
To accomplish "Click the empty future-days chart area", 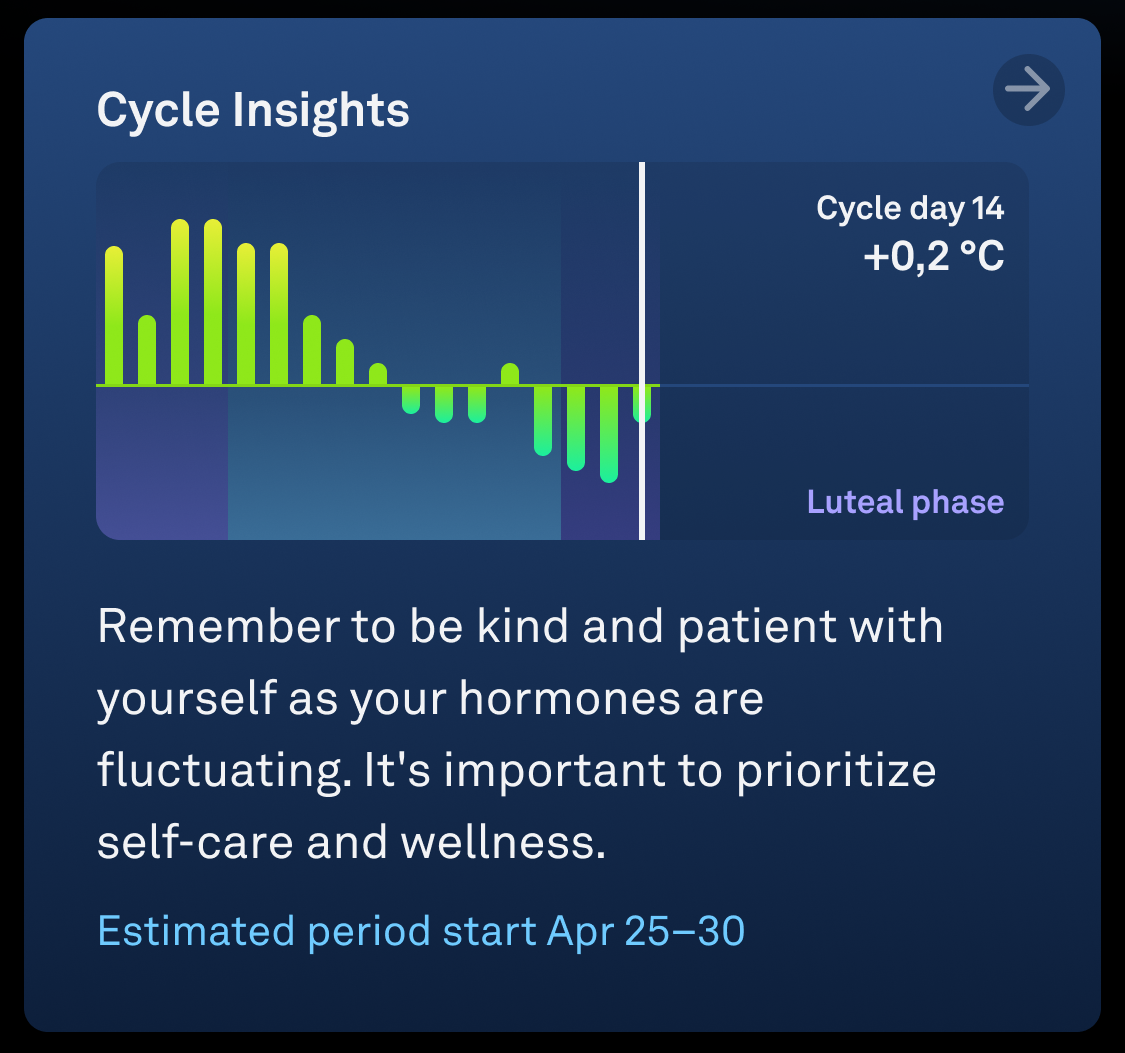I will pos(844,351).
